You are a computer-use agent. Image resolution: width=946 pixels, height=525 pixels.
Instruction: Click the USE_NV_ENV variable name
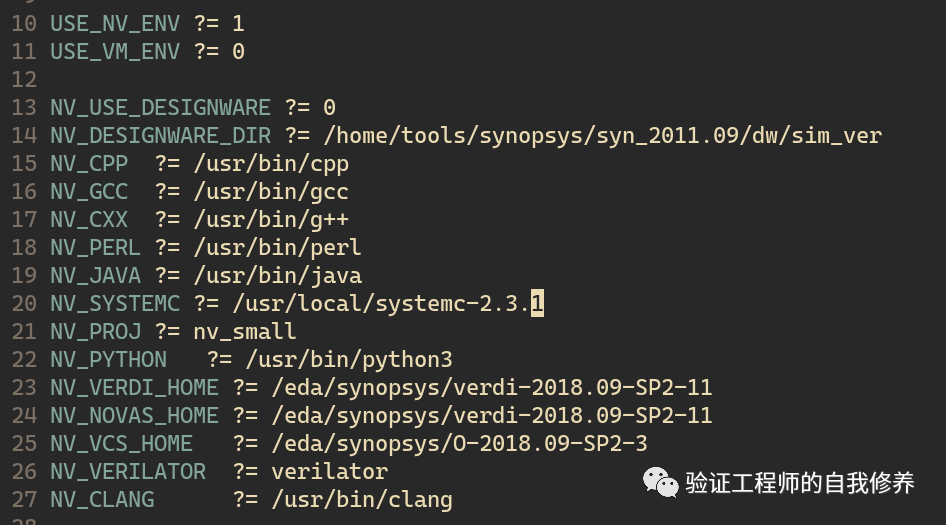(115, 24)
